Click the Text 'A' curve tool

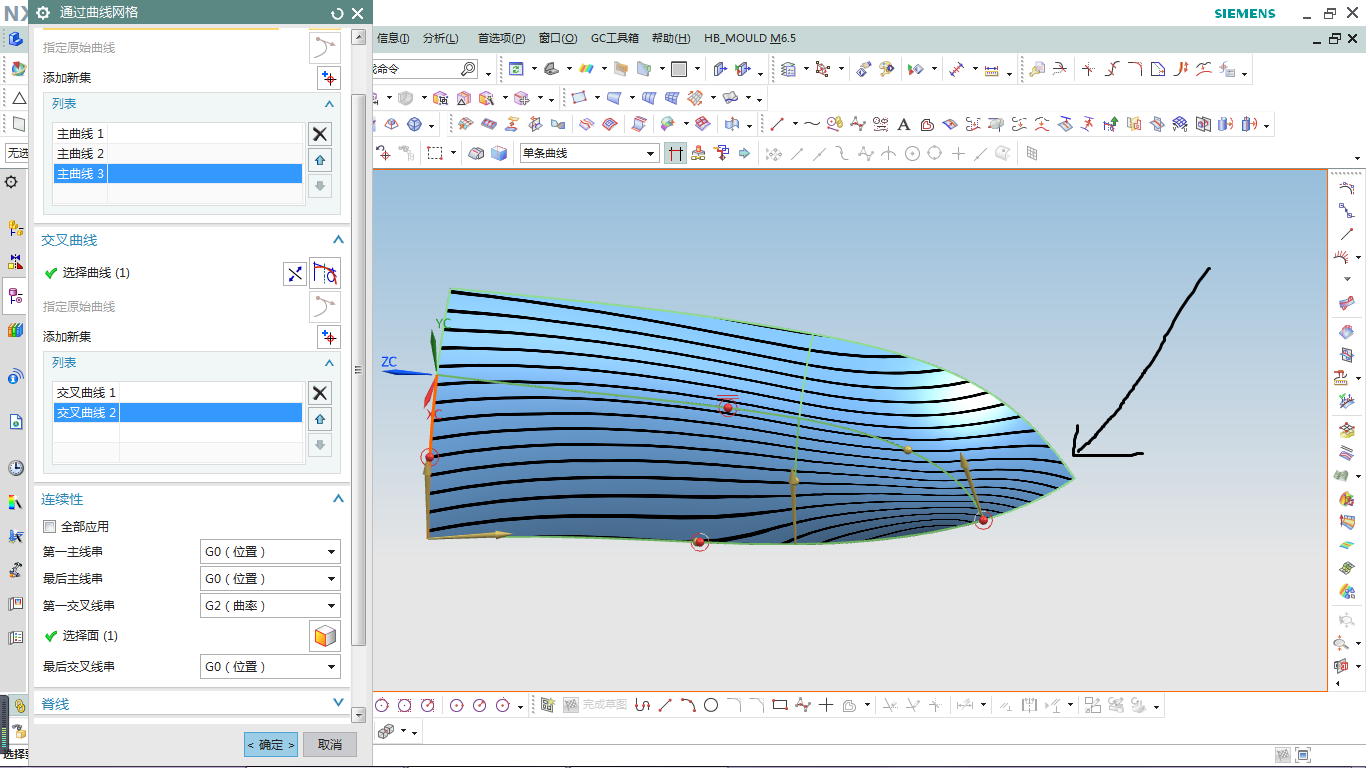904,125
